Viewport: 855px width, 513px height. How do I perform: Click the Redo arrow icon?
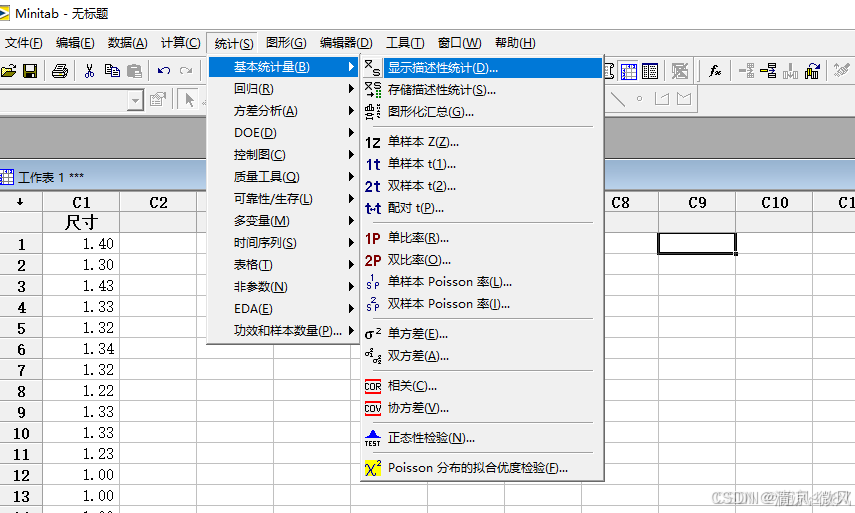tap(186, 71)
